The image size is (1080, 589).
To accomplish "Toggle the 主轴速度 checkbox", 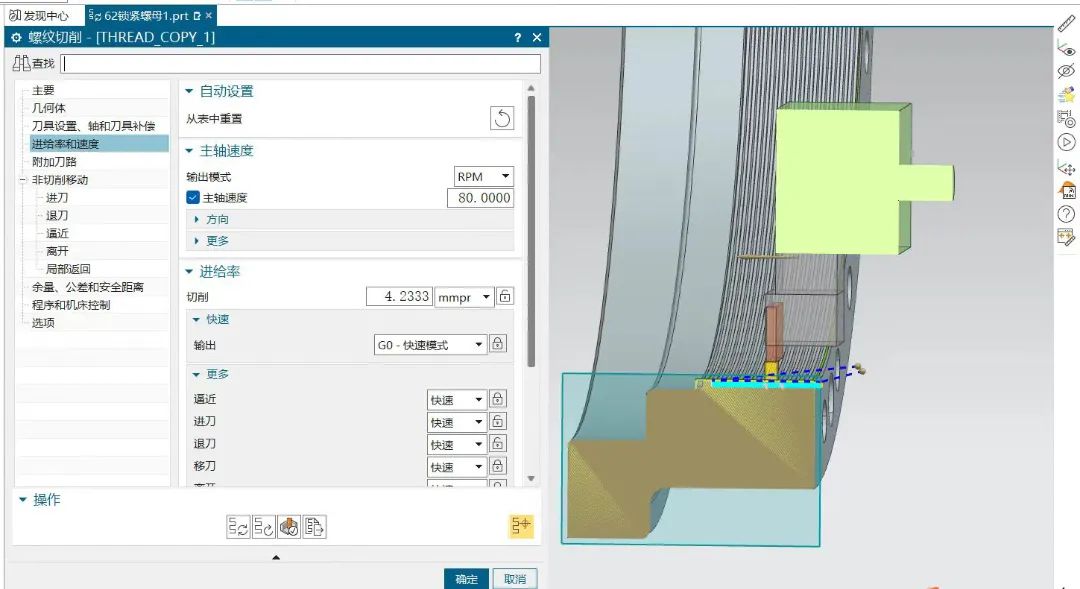I will pyautogui.click(x=193, y=198).
